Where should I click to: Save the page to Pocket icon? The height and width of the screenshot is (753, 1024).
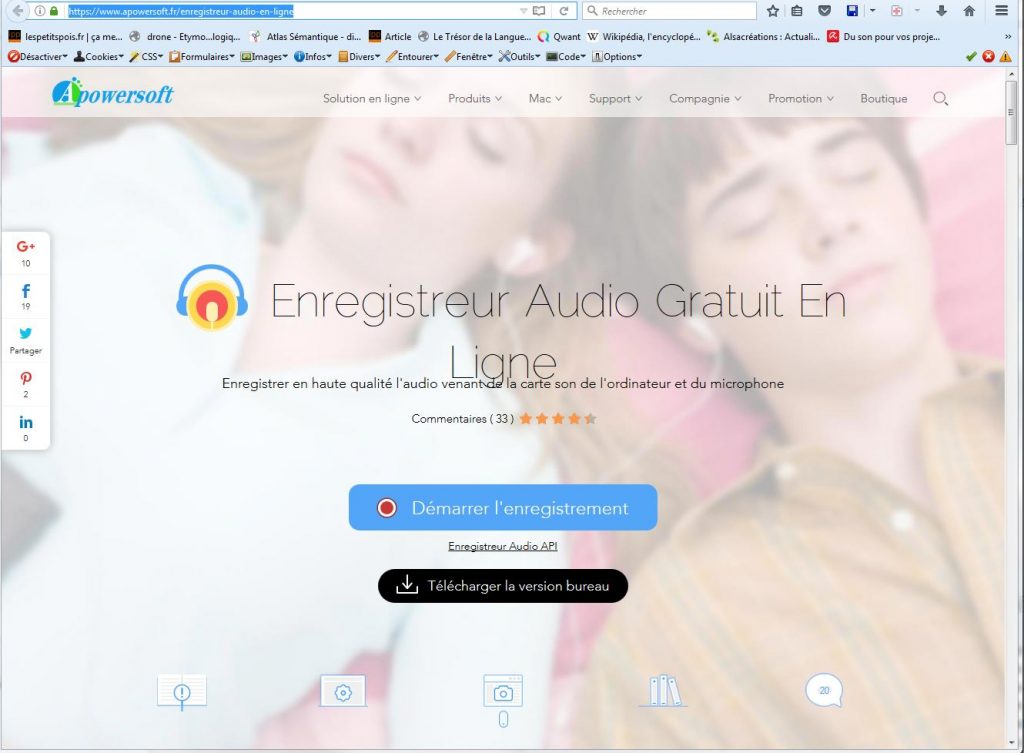coord(825,10)
